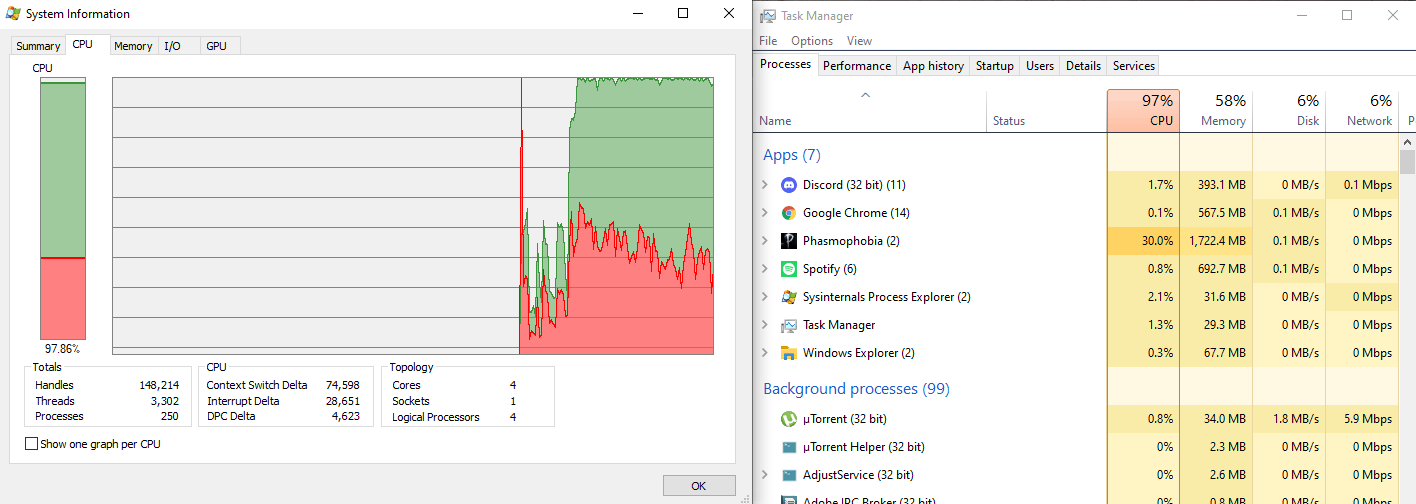
Task: Open Summary tab in System Information
Action: tap(38, 46)
